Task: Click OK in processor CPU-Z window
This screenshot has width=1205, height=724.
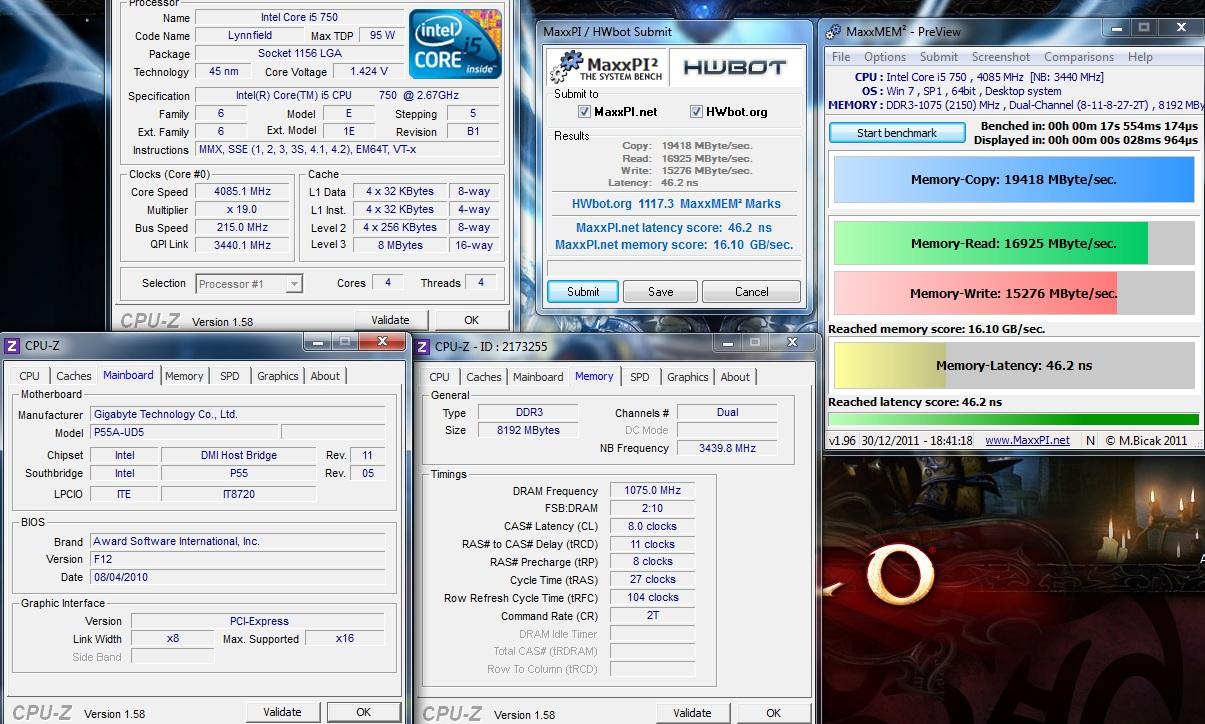Action: pyautogui.click(x=471, y=320)
